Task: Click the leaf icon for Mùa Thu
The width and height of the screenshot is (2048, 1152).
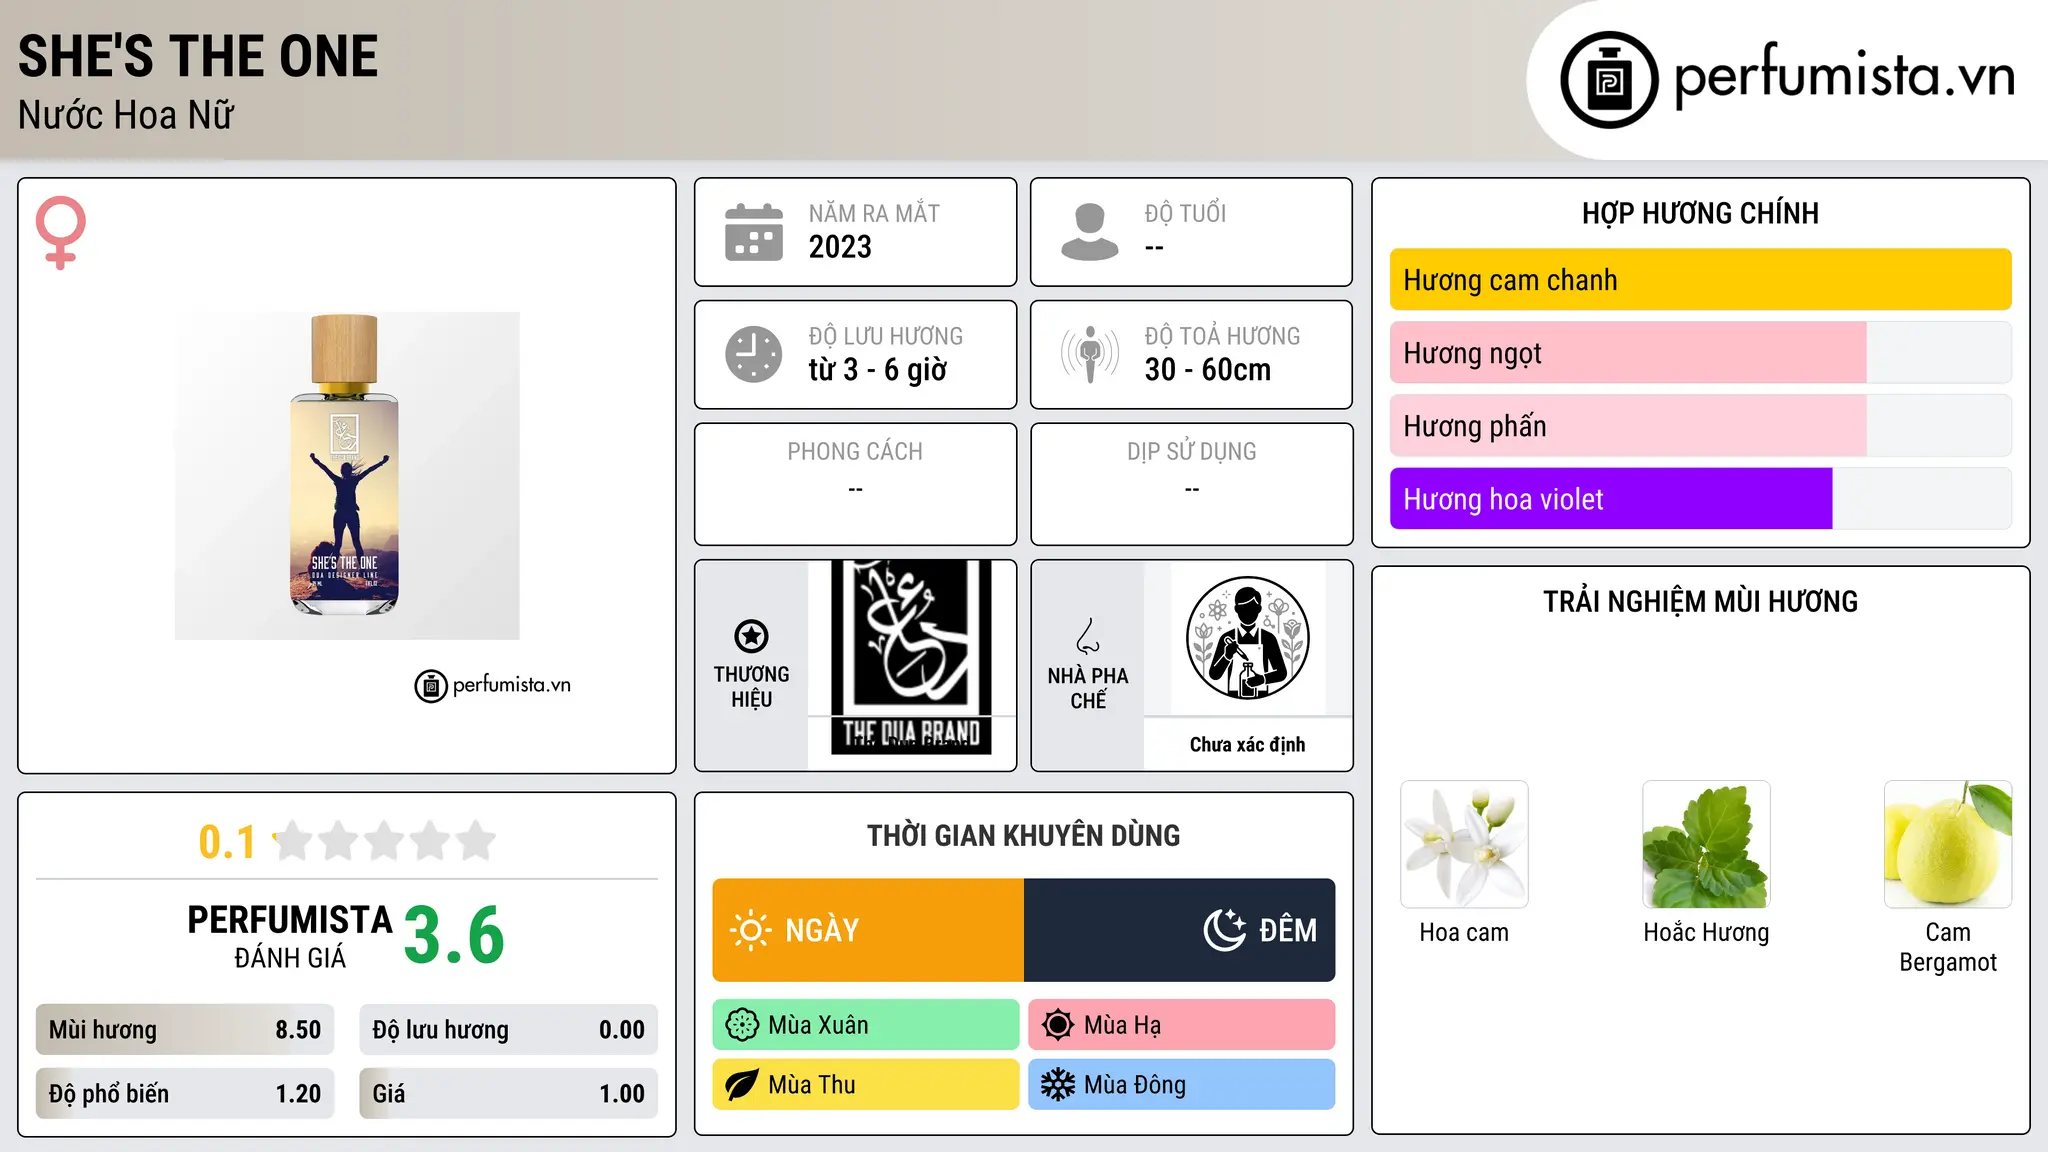Action: coord(742,1085)
